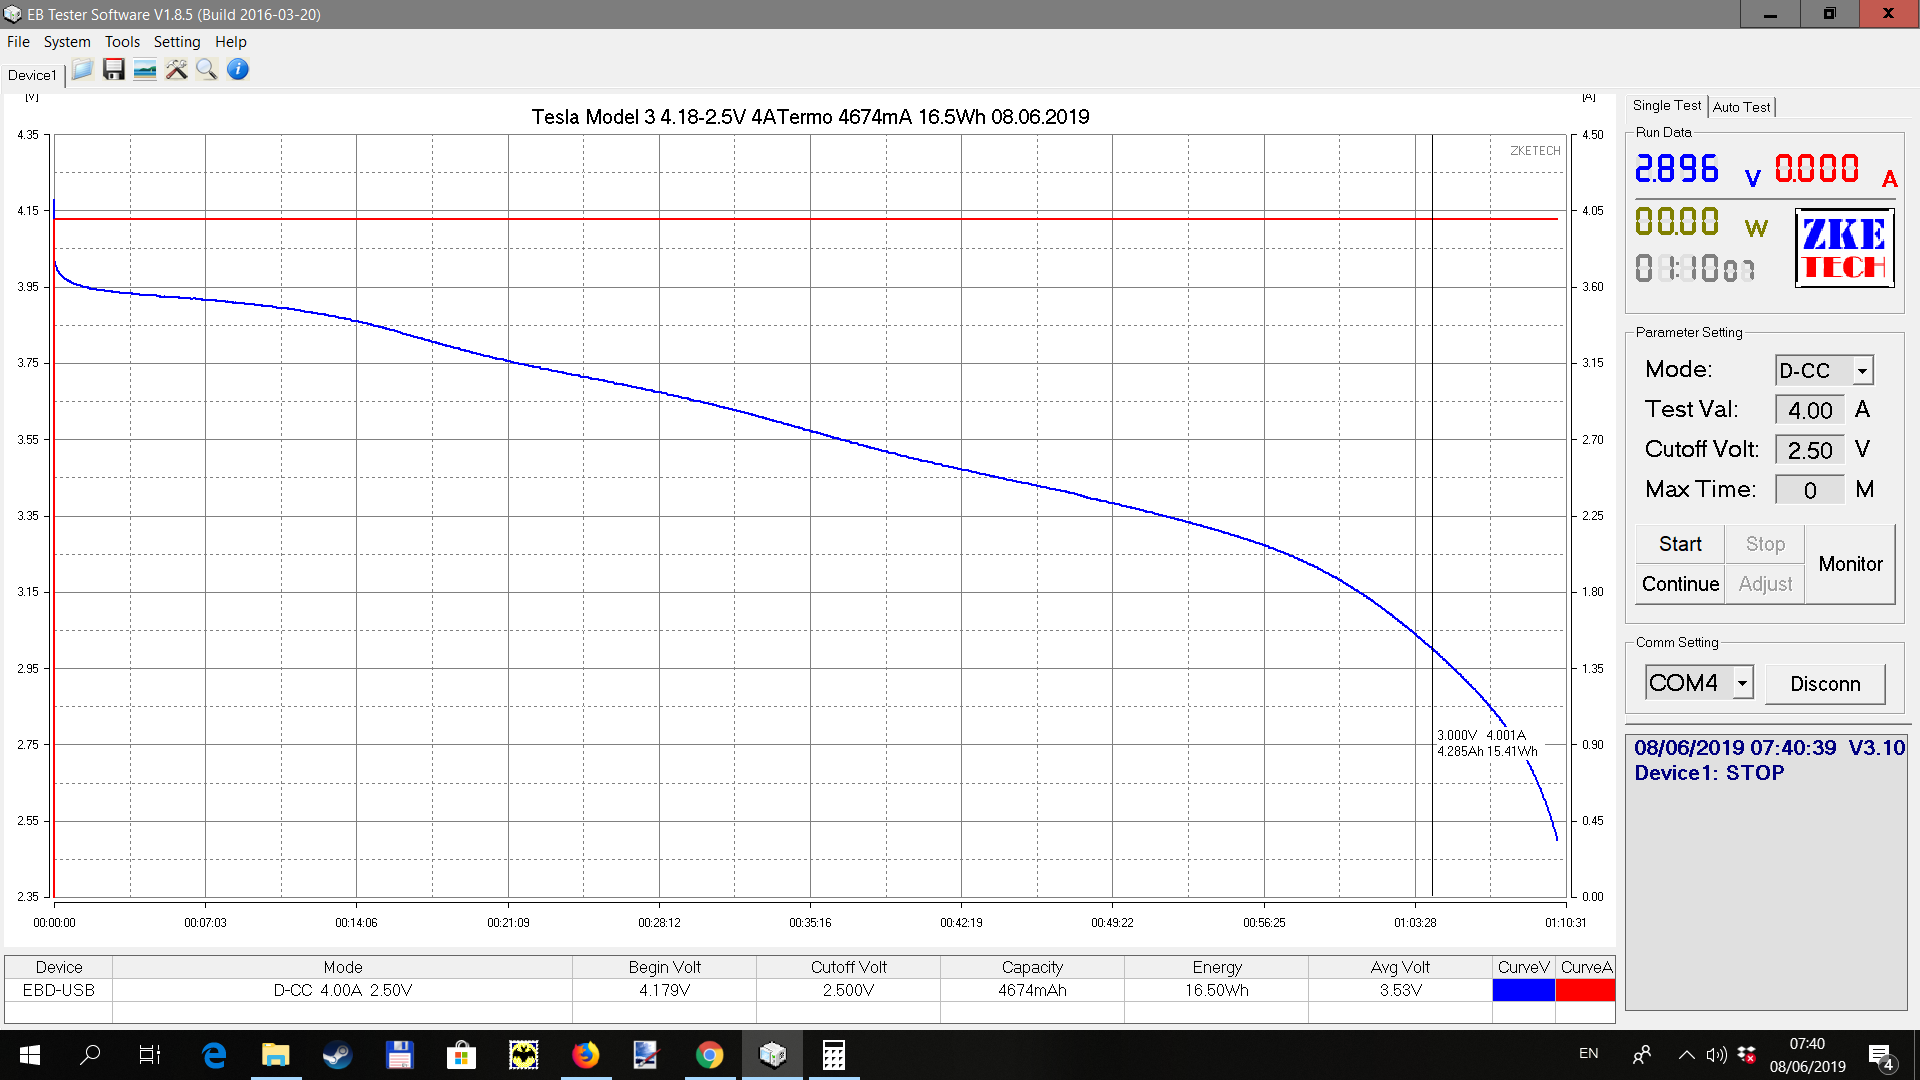Viewport: 1920px width, 1080px height.
Task: Click the floppy disk save icon
Action: [x=114, y=70]
